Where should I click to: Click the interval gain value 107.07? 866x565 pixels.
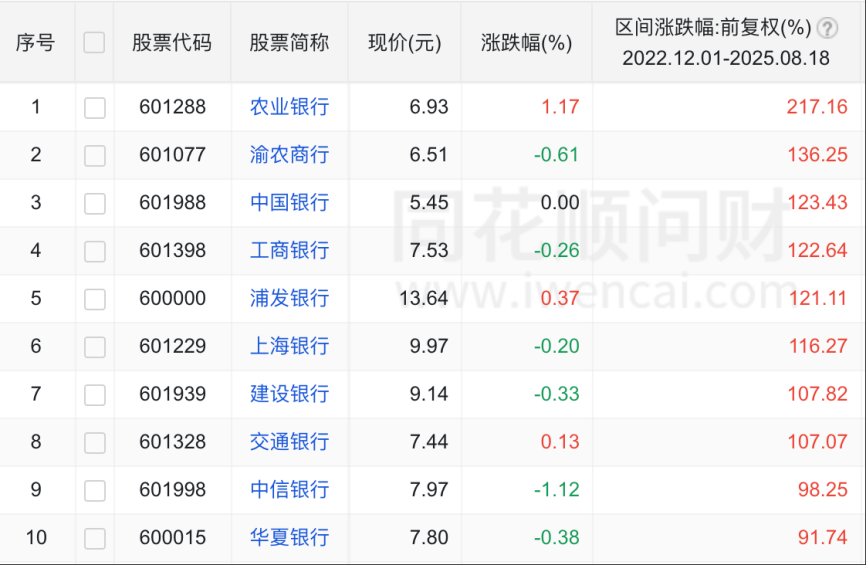point(817,441)
